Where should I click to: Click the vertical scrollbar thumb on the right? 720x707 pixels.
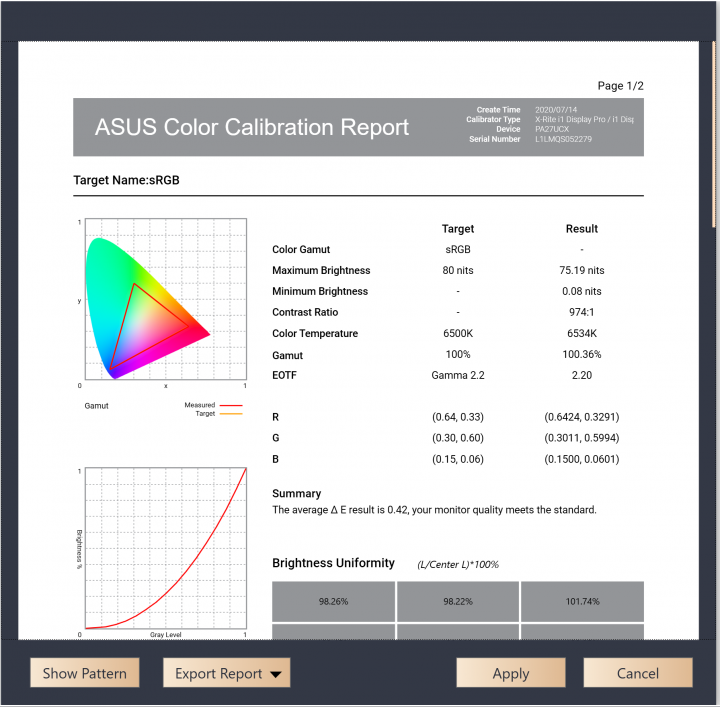point(713,135)
